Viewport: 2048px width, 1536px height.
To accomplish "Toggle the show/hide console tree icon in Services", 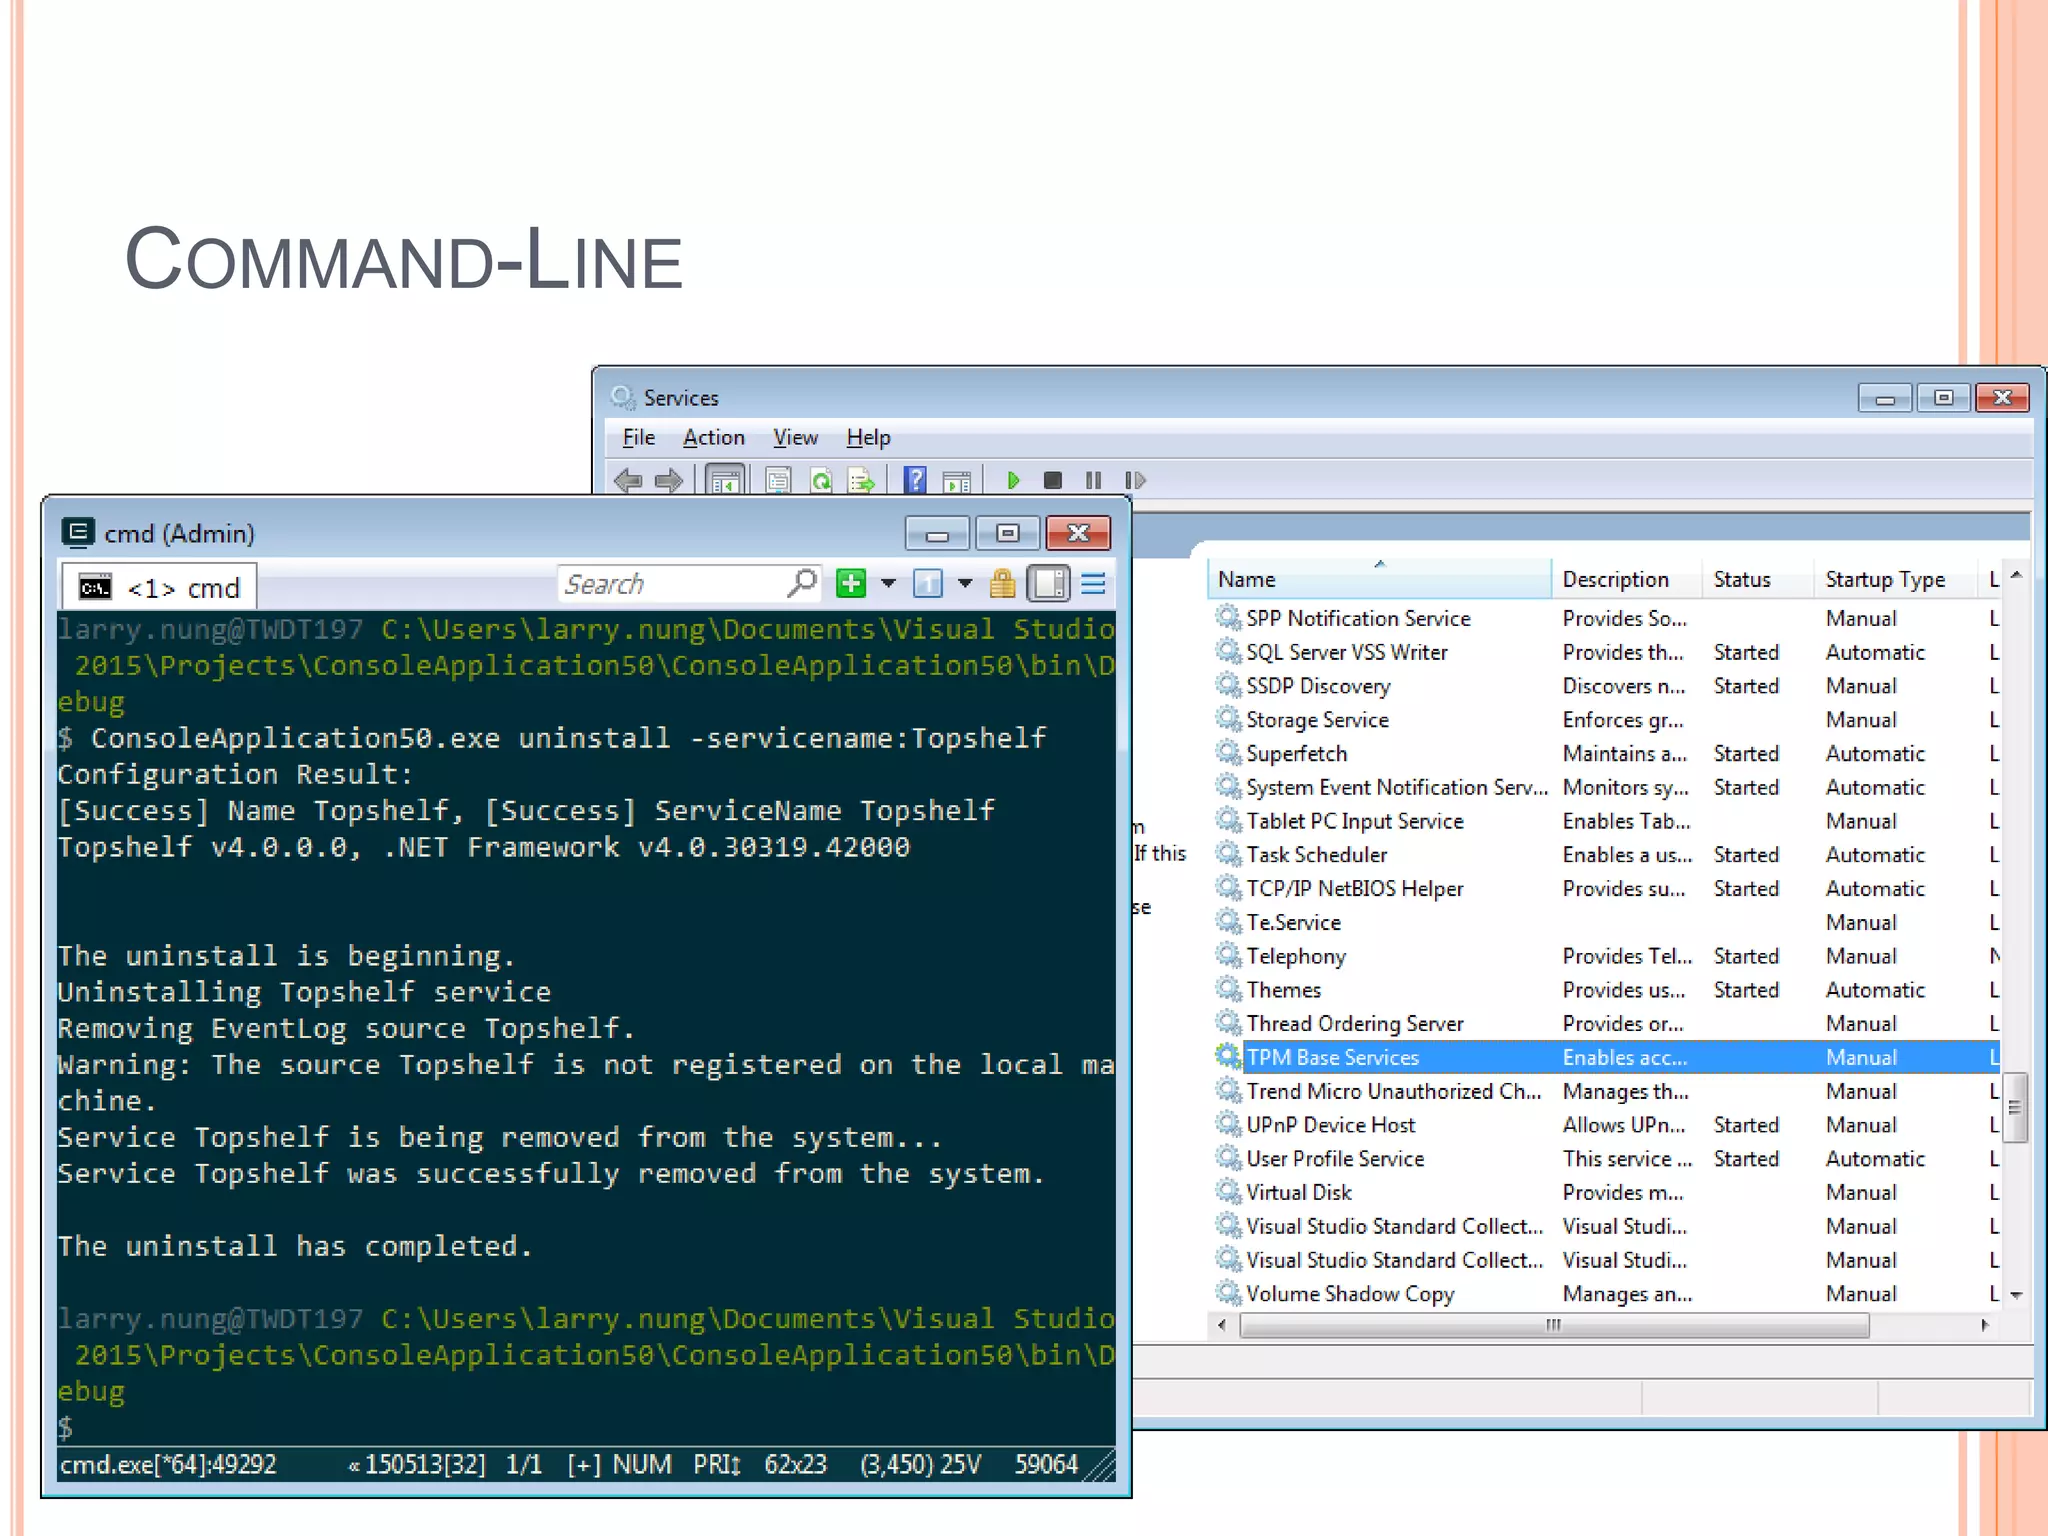I will pos(725,481).
